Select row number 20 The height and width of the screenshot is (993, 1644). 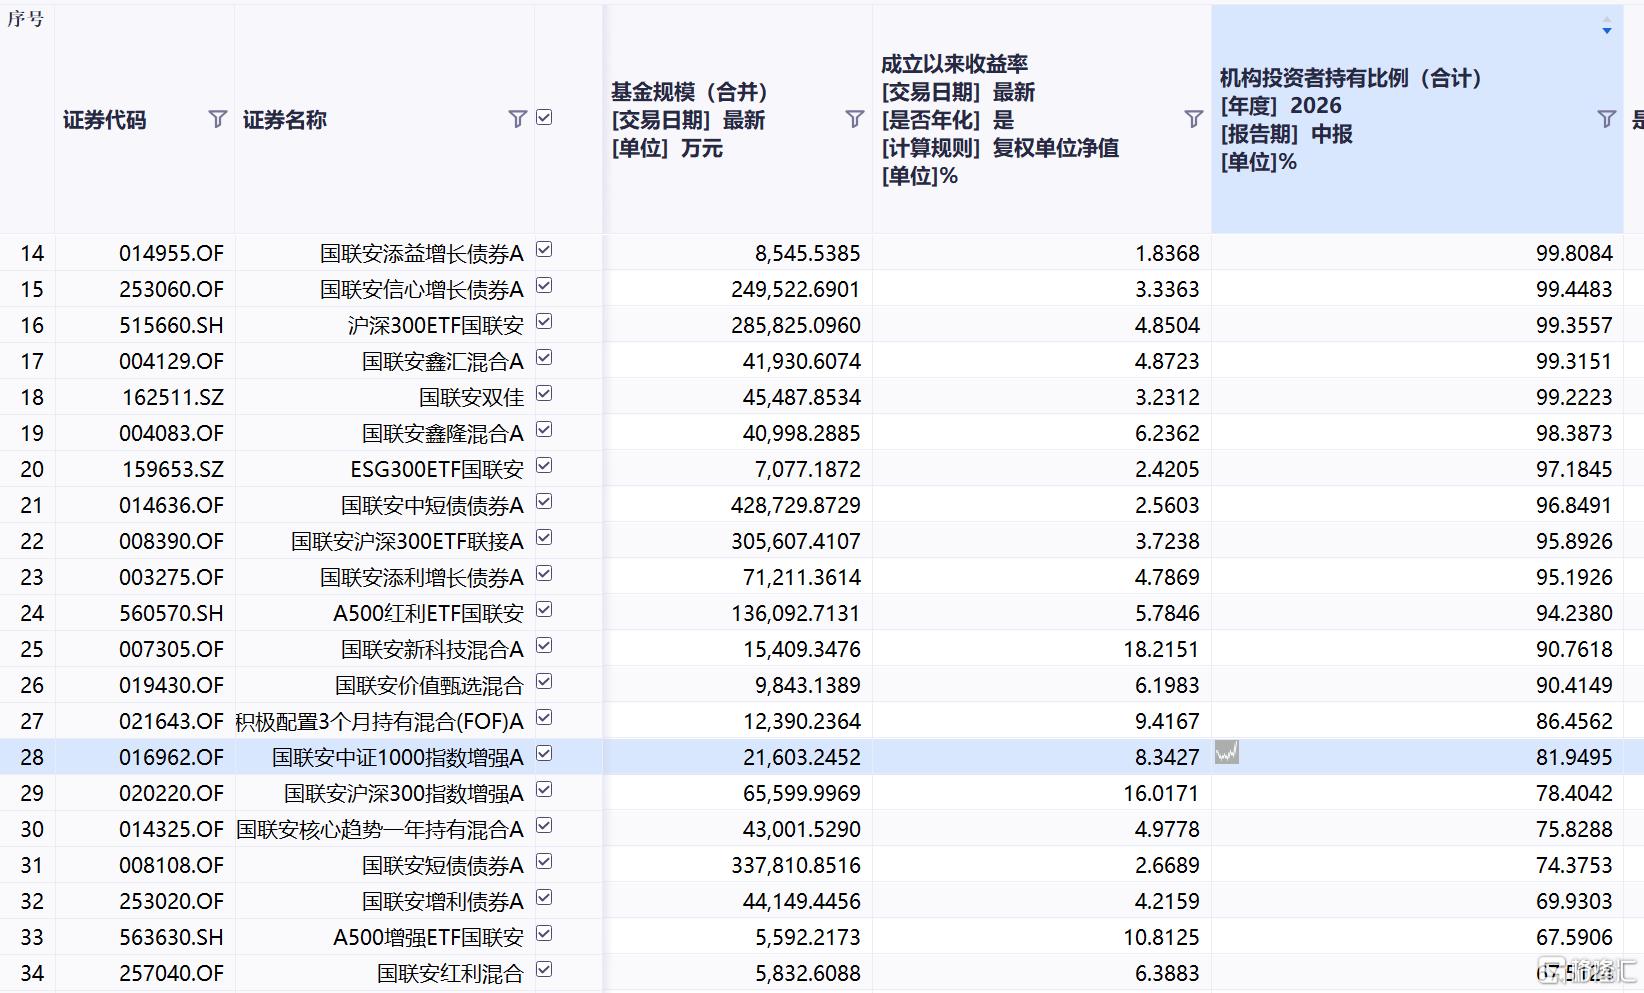coord(32,469)
